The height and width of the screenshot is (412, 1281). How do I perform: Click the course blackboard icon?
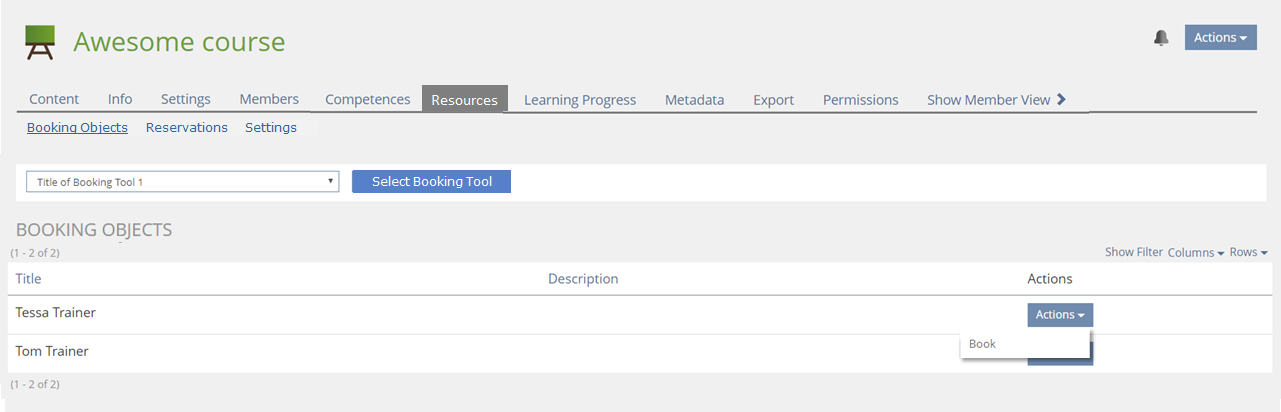pyautogui.click(x=40, y=43)
